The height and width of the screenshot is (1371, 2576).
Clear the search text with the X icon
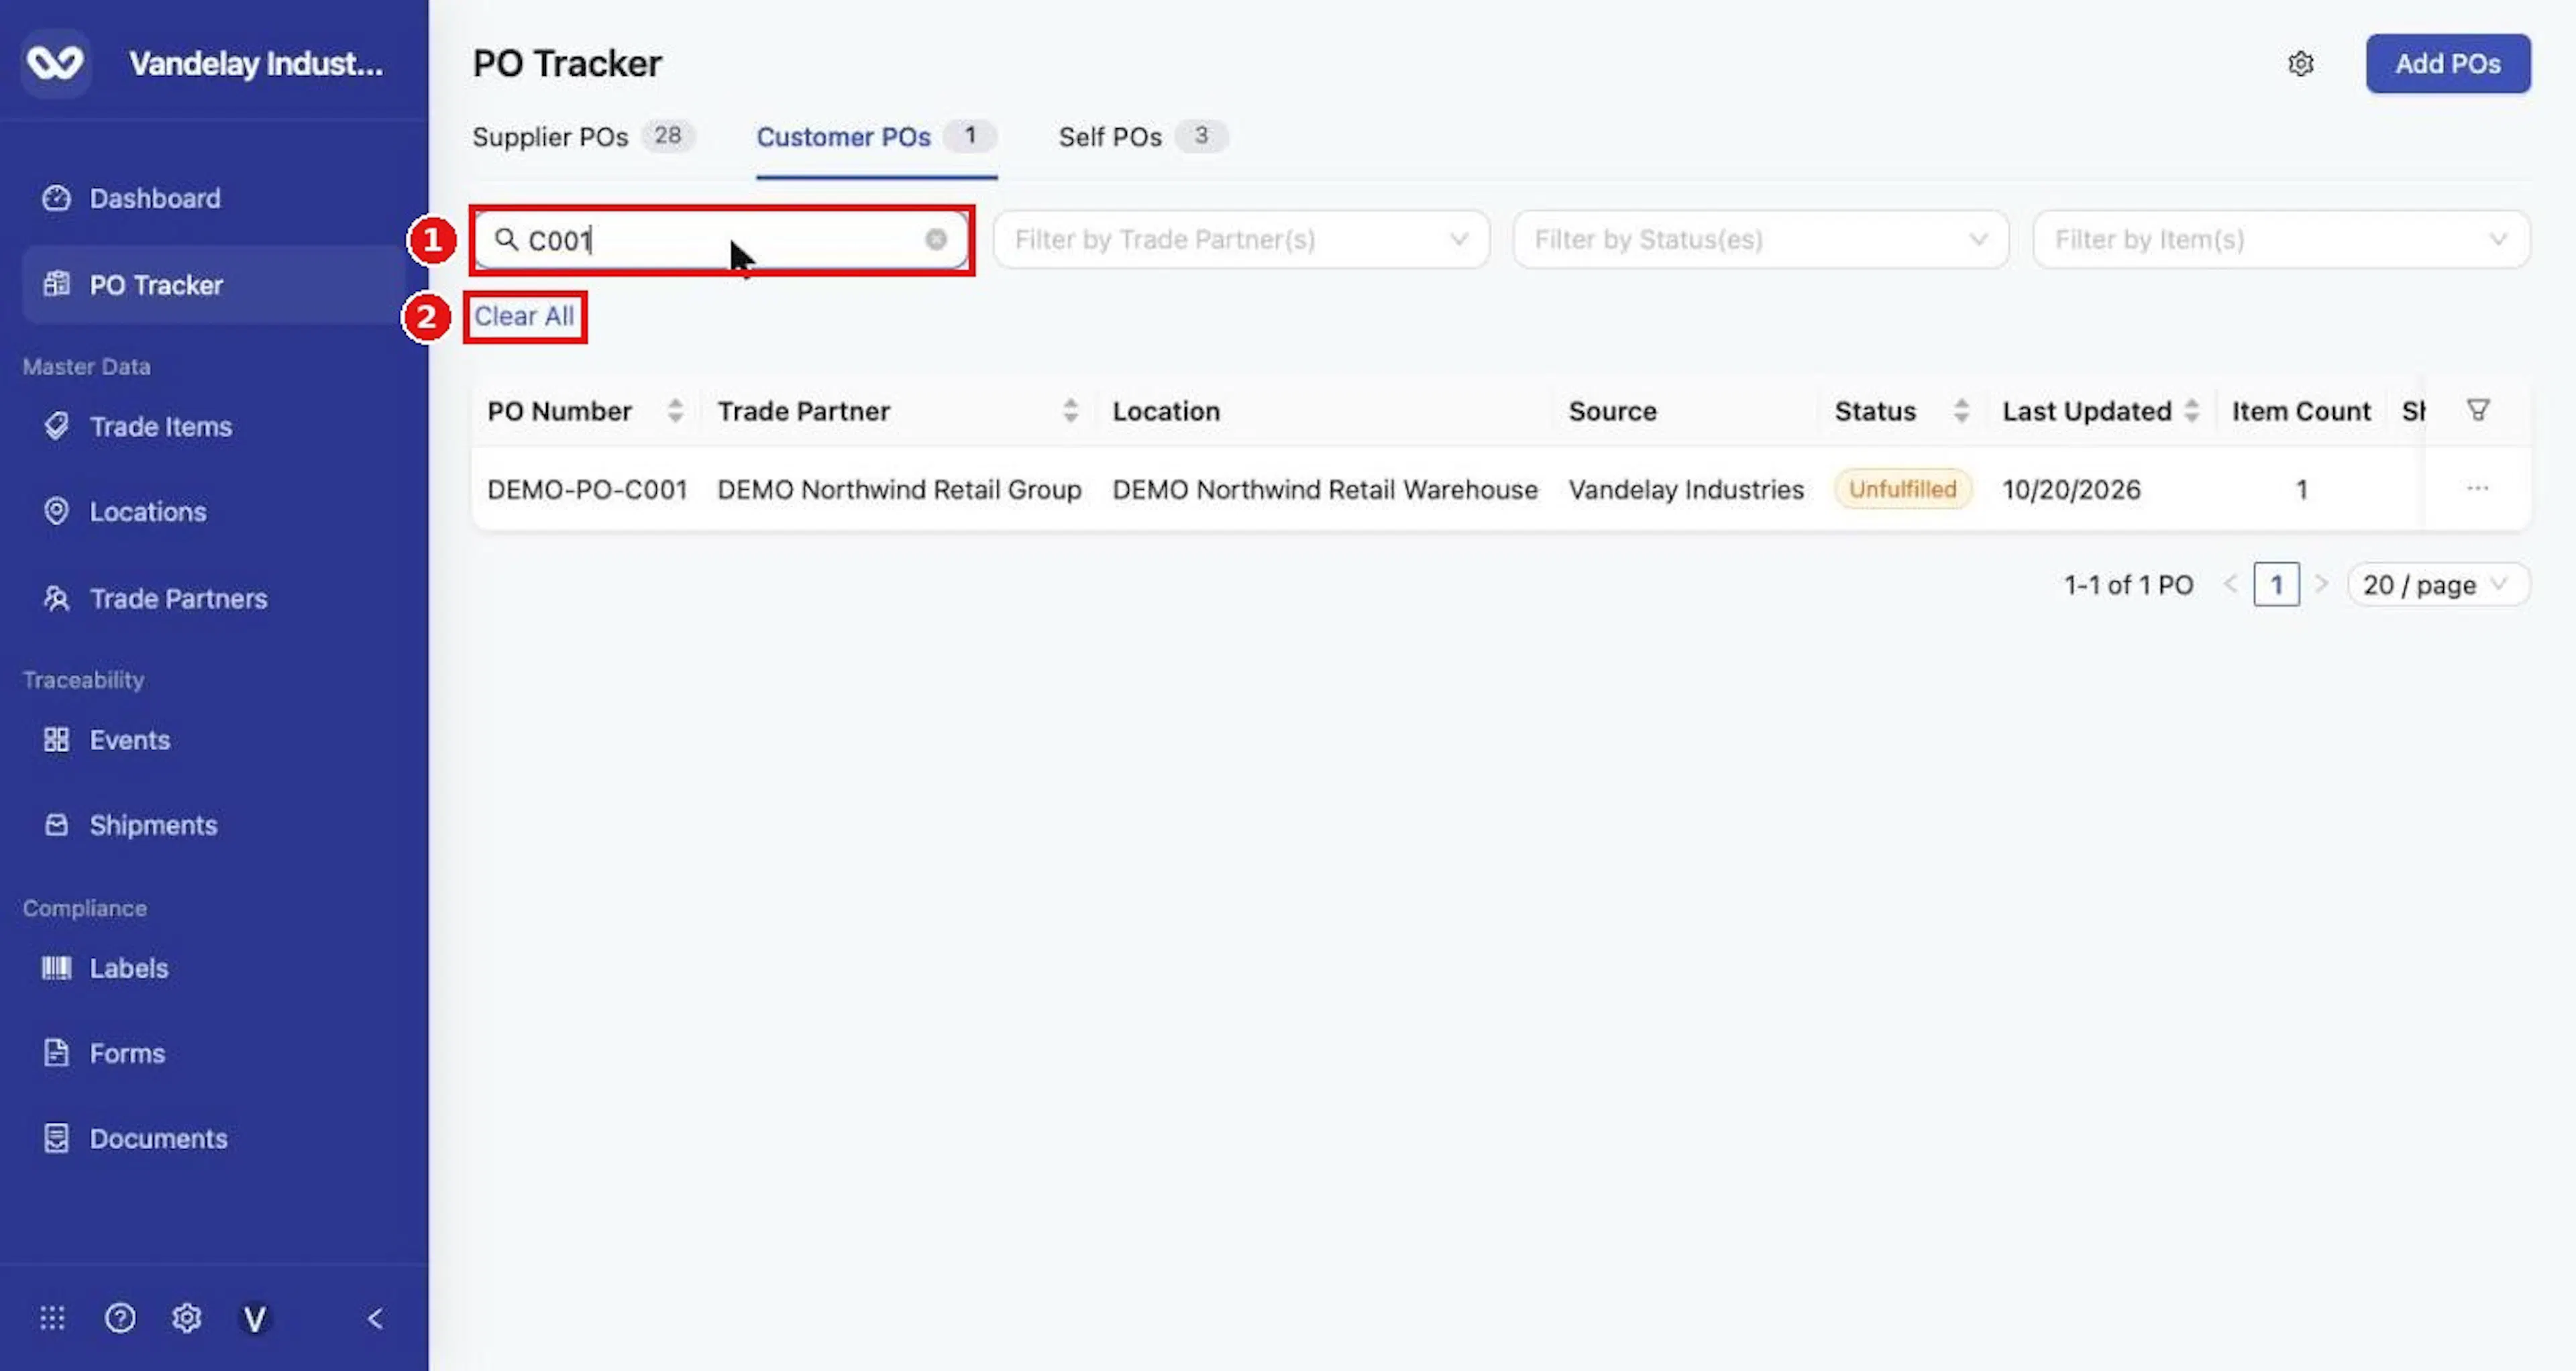(x=935, y=239)
